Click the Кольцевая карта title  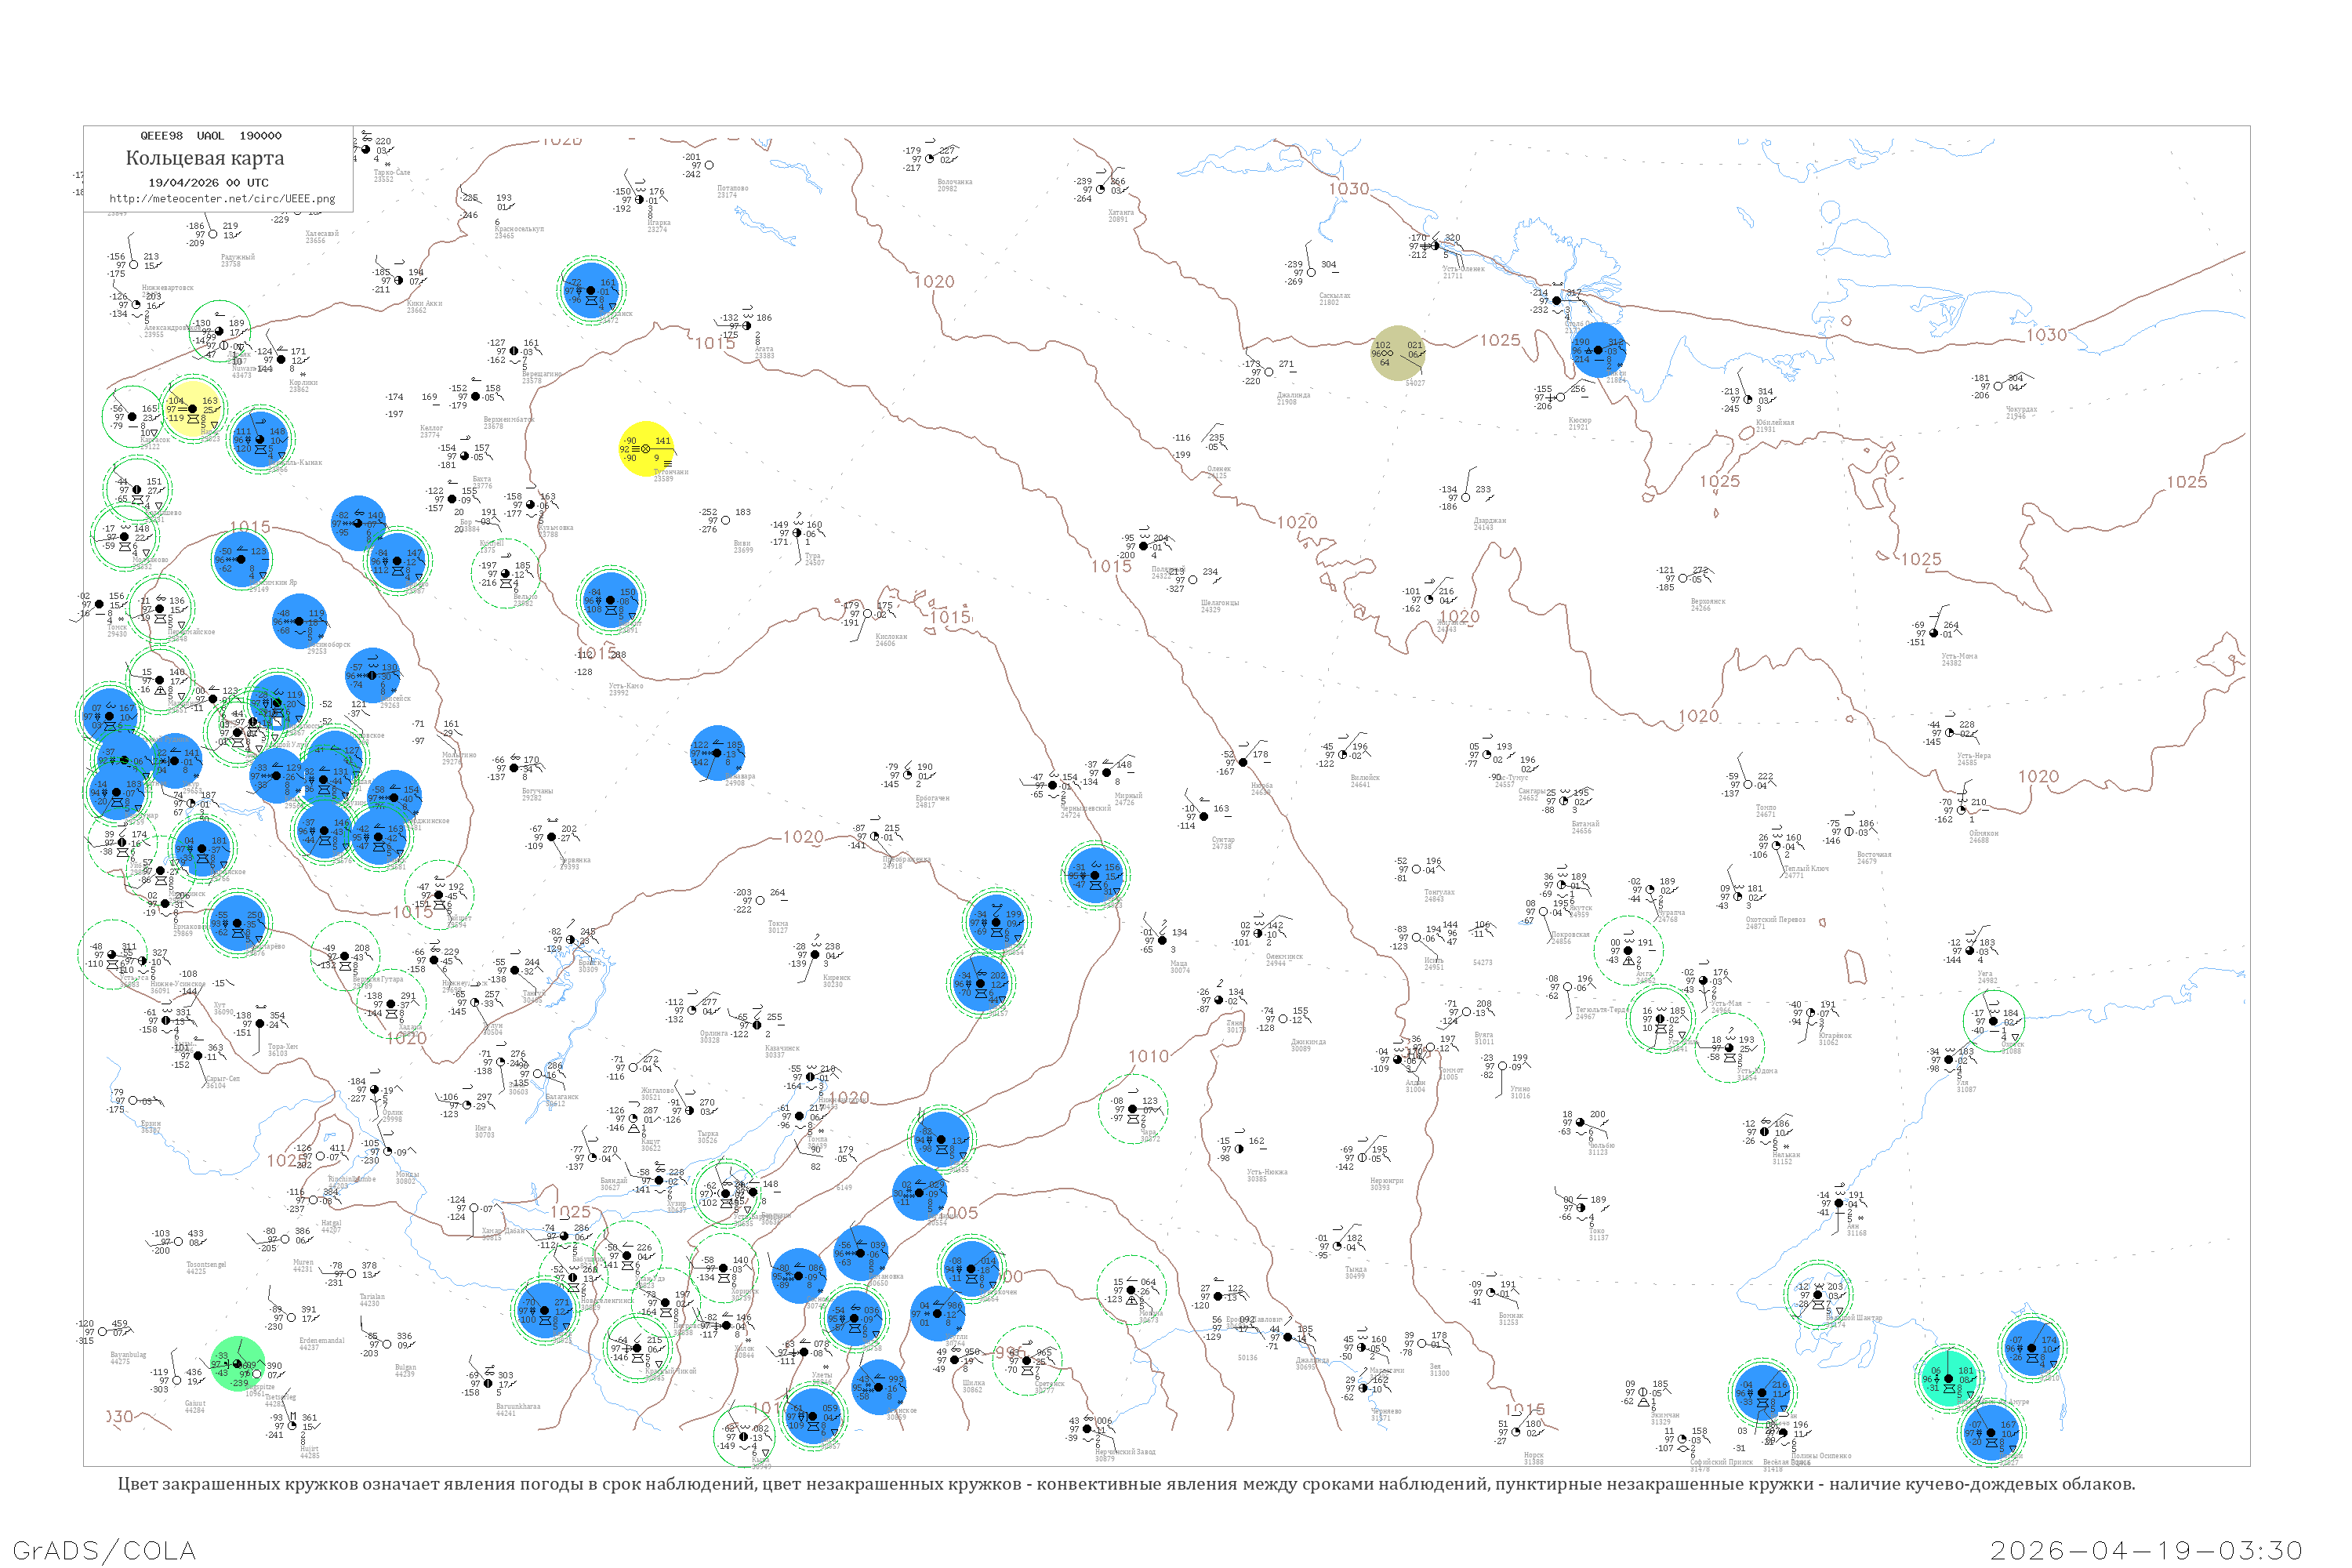[205, 158]
